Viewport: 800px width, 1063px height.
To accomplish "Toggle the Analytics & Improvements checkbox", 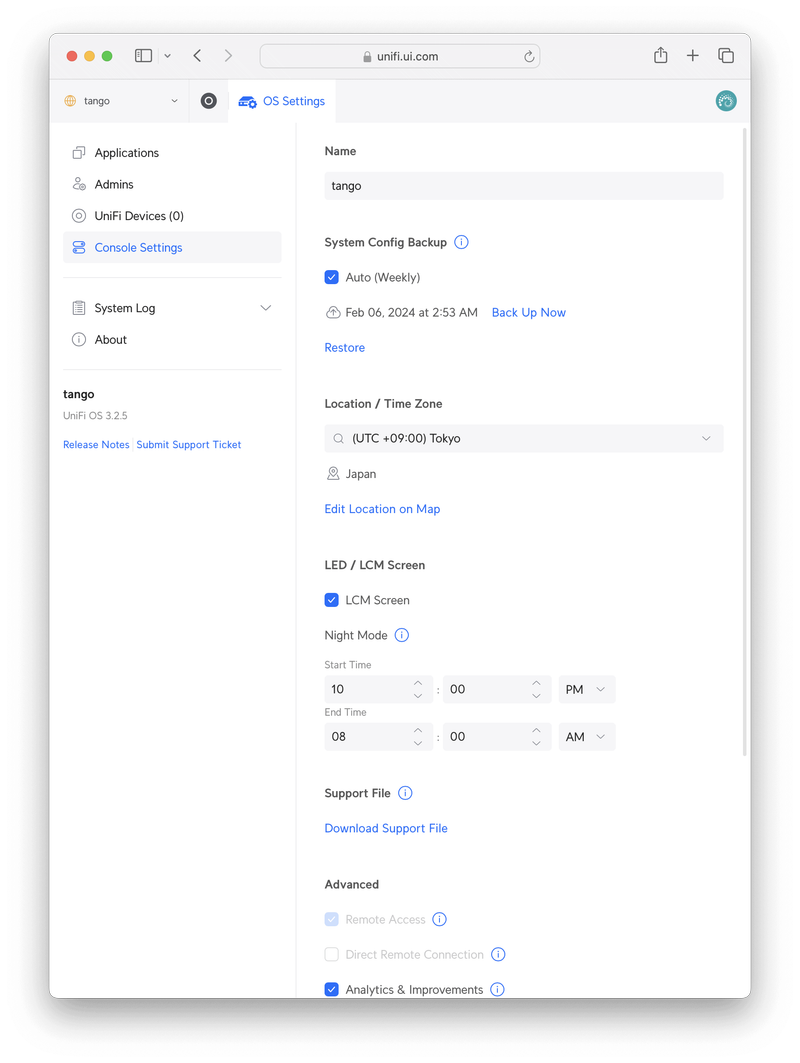I will 332,989.
